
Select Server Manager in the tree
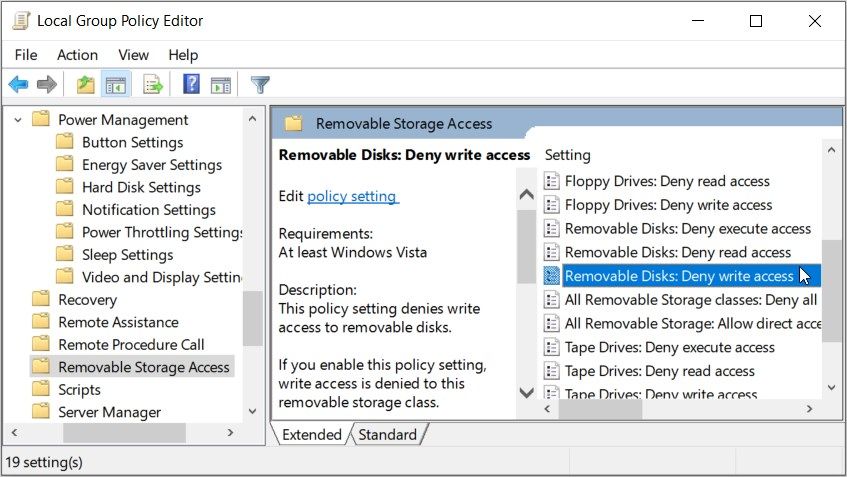[x=110, y=412]
